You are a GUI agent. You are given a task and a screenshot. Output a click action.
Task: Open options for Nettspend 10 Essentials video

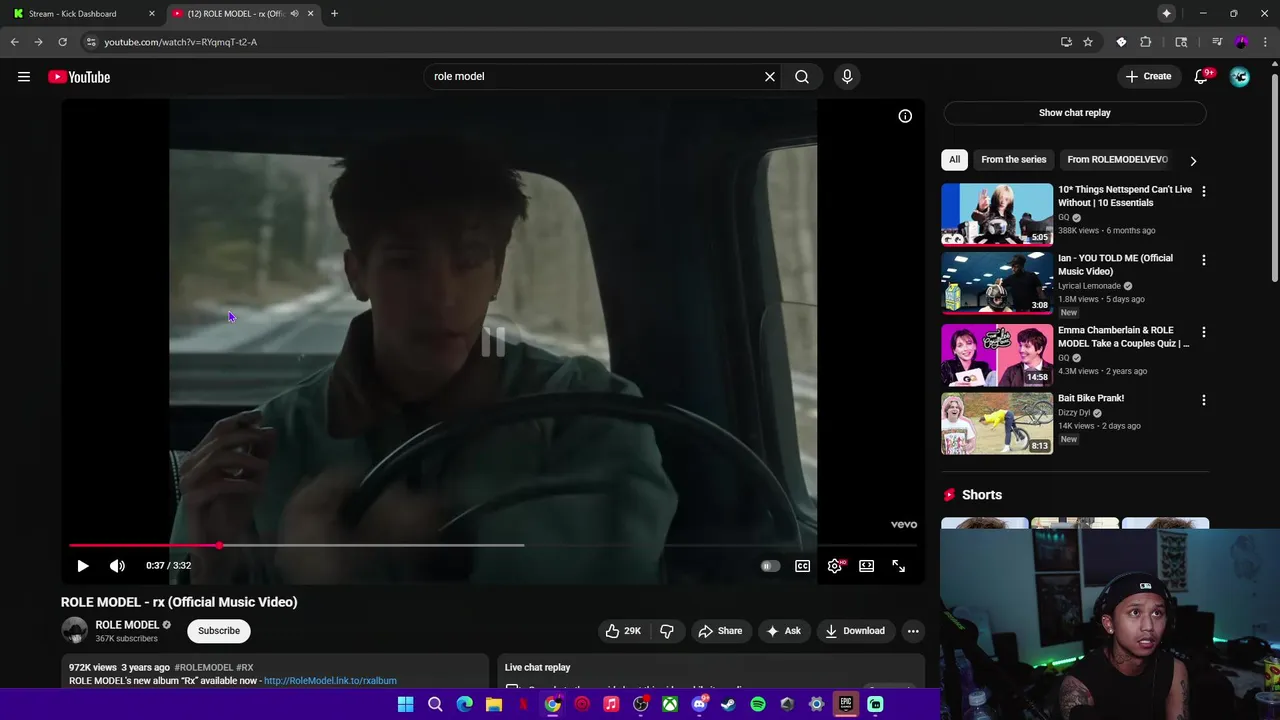coord(1204,191)
